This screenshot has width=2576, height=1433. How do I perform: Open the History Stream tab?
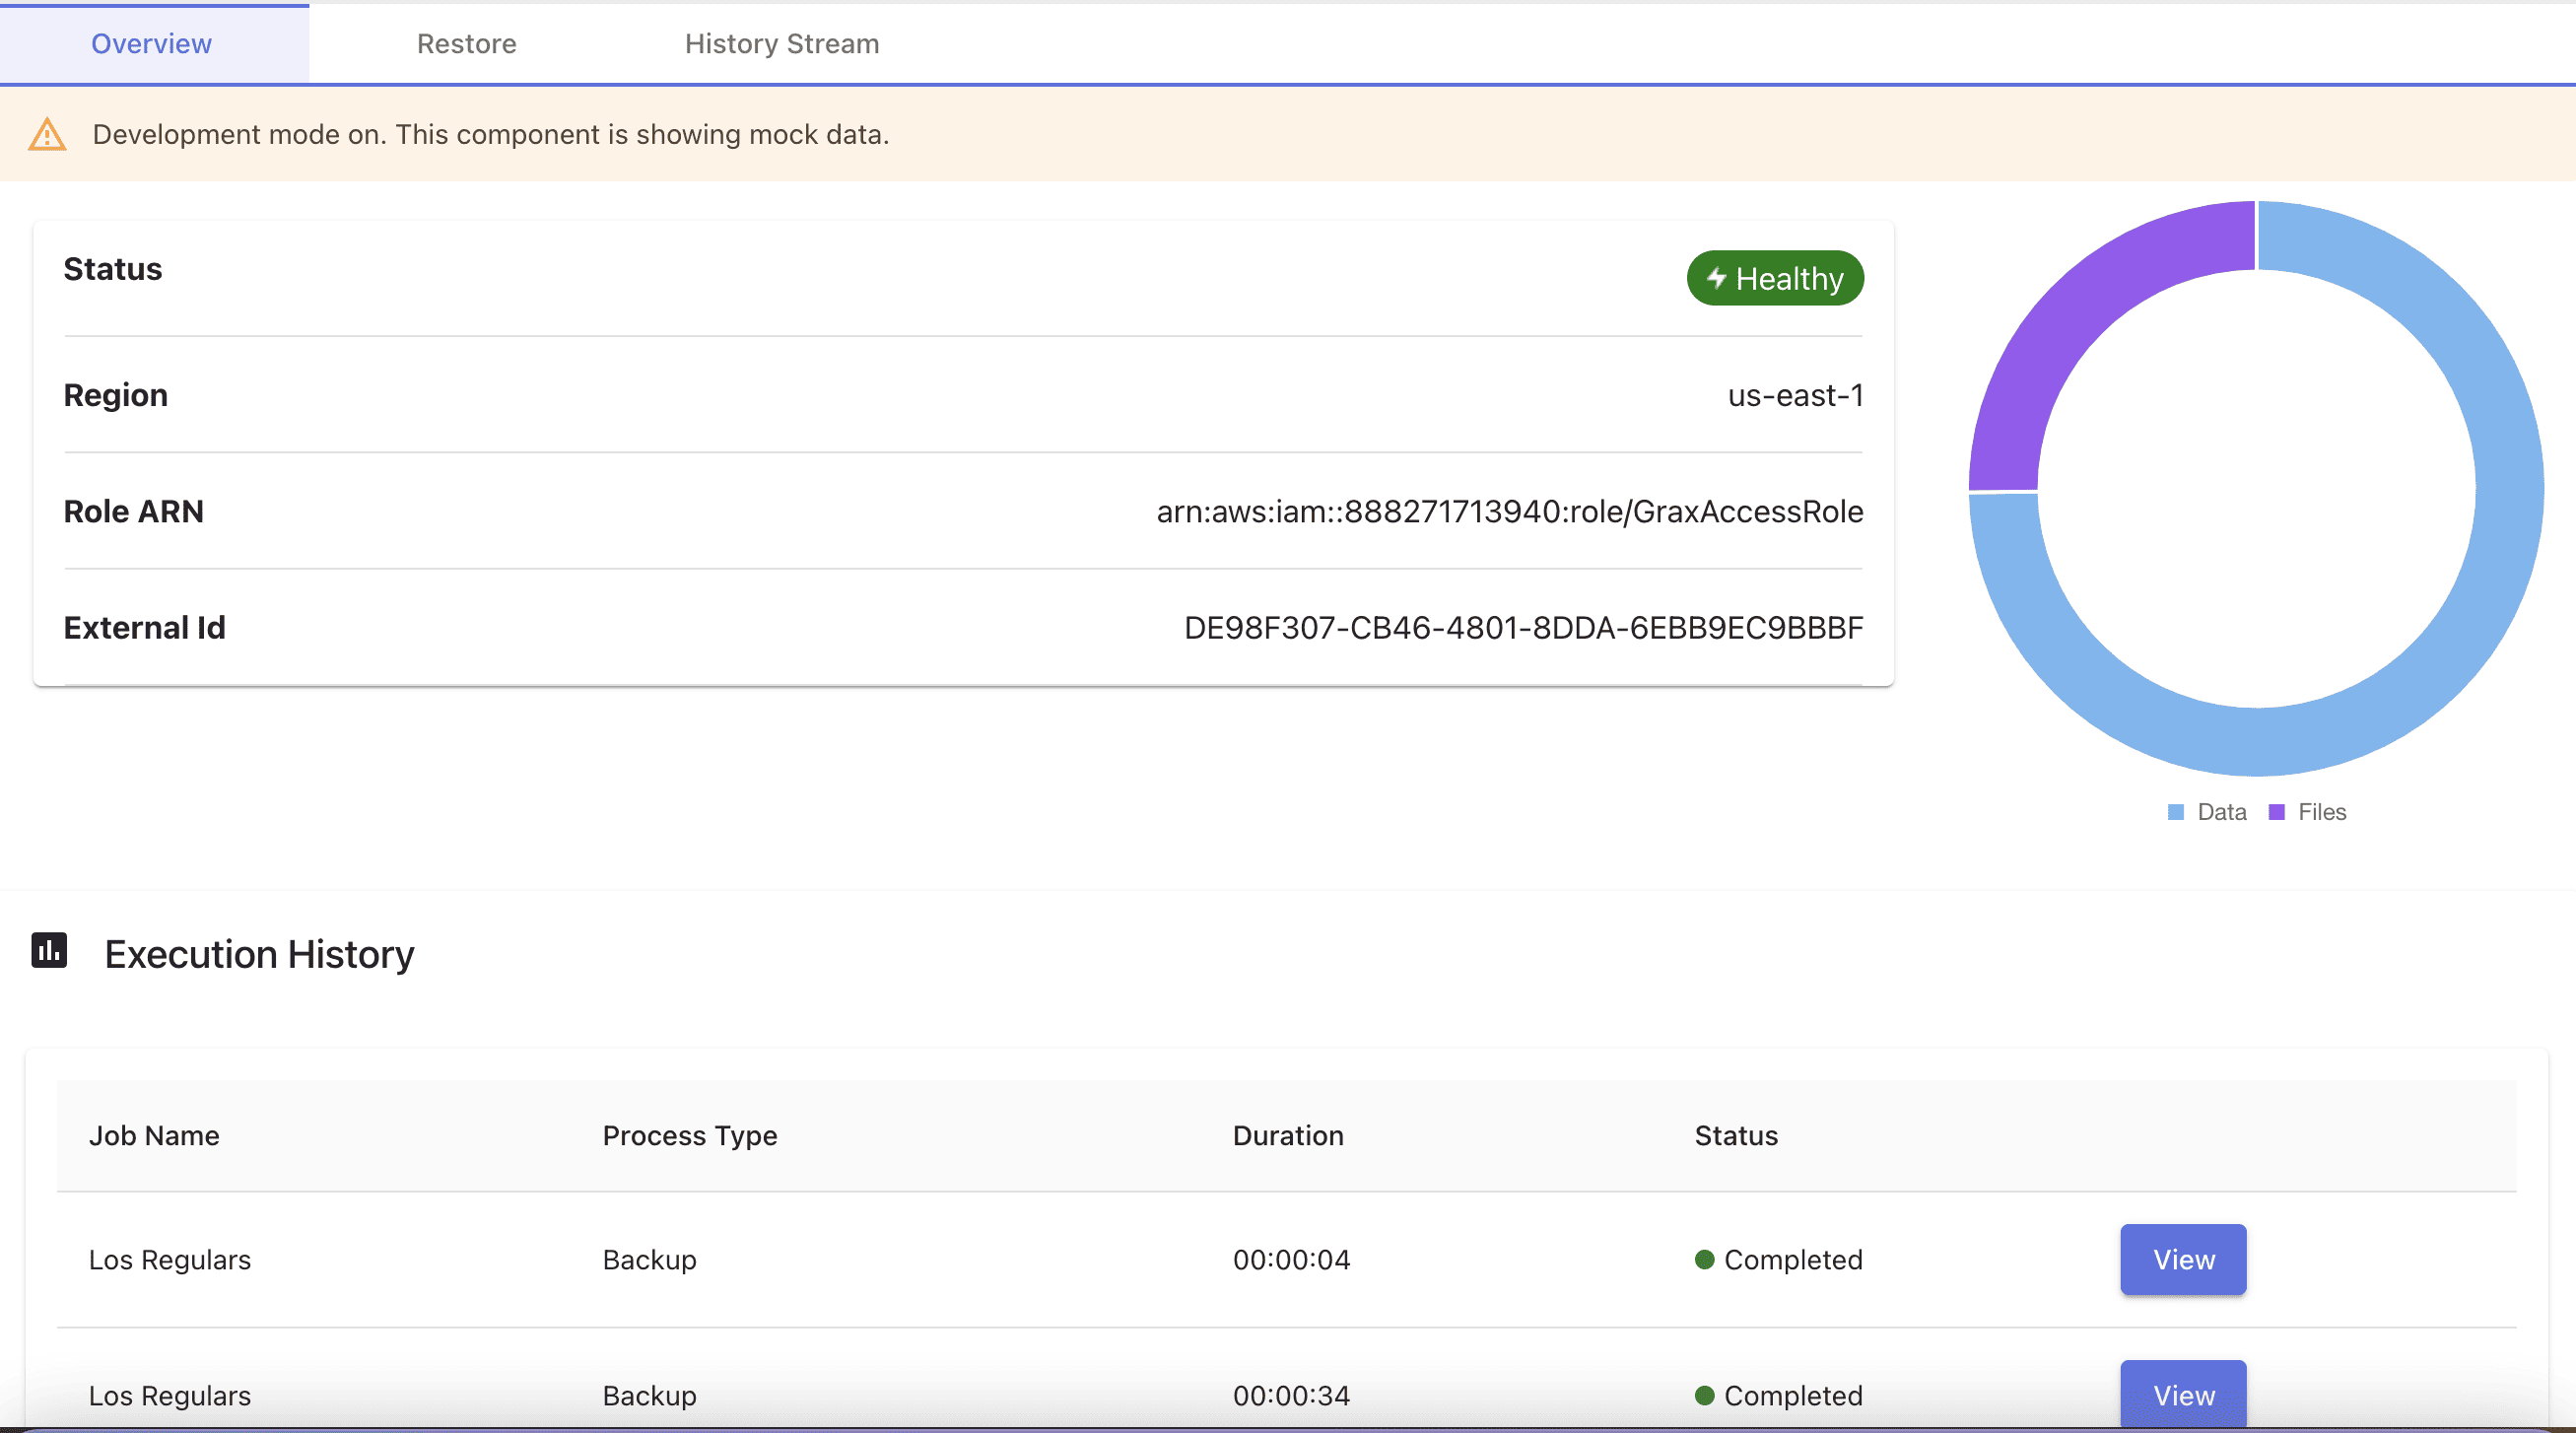pos(781,44)
